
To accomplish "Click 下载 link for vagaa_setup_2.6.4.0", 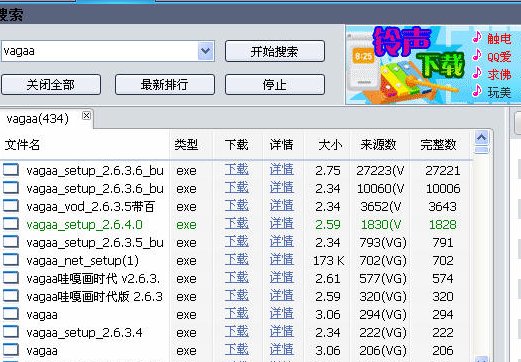I will pos(236,224).
